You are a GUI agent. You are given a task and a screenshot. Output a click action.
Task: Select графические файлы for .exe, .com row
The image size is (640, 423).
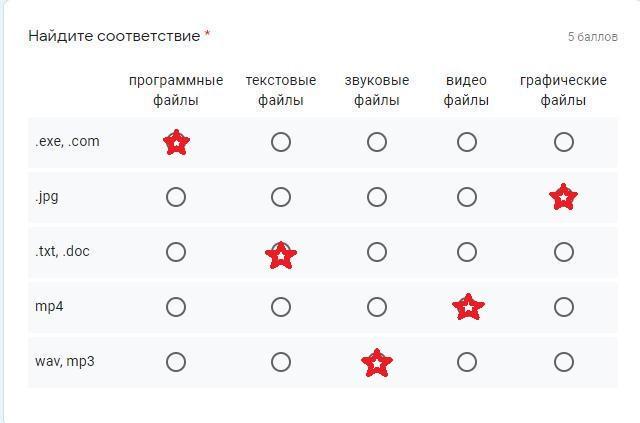tap(564, 142)
